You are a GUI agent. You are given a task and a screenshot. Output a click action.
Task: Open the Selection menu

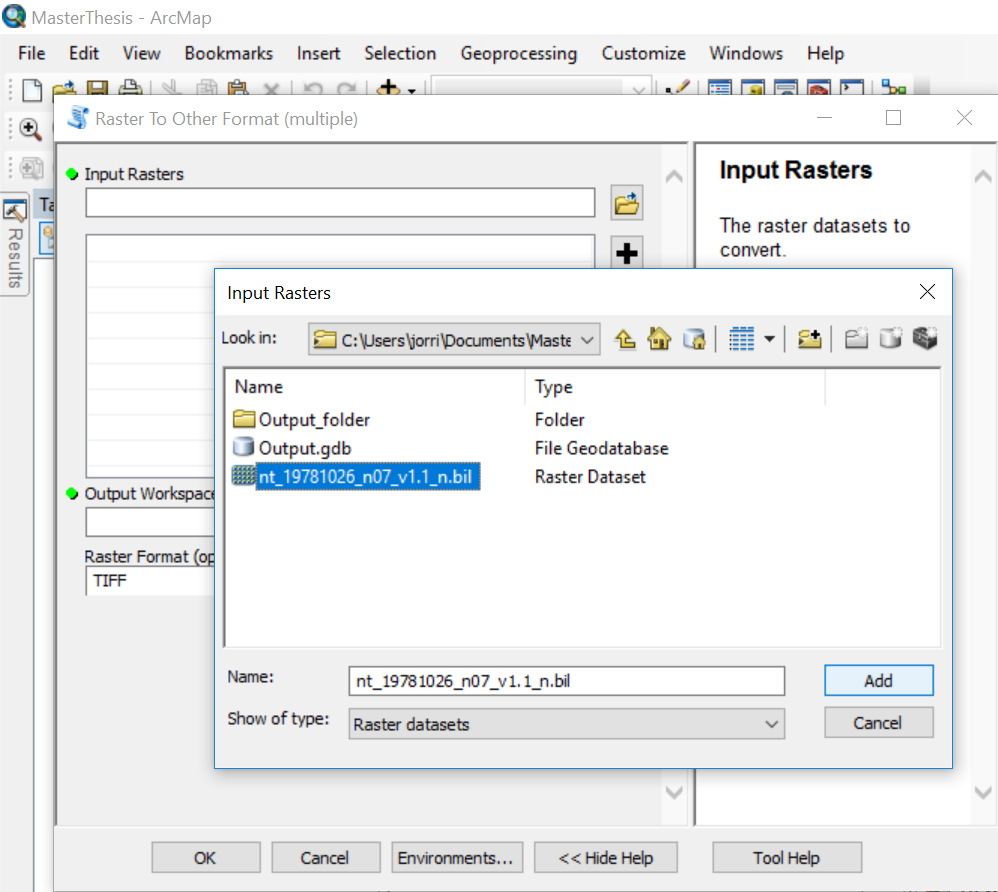[x=400, y=53]
